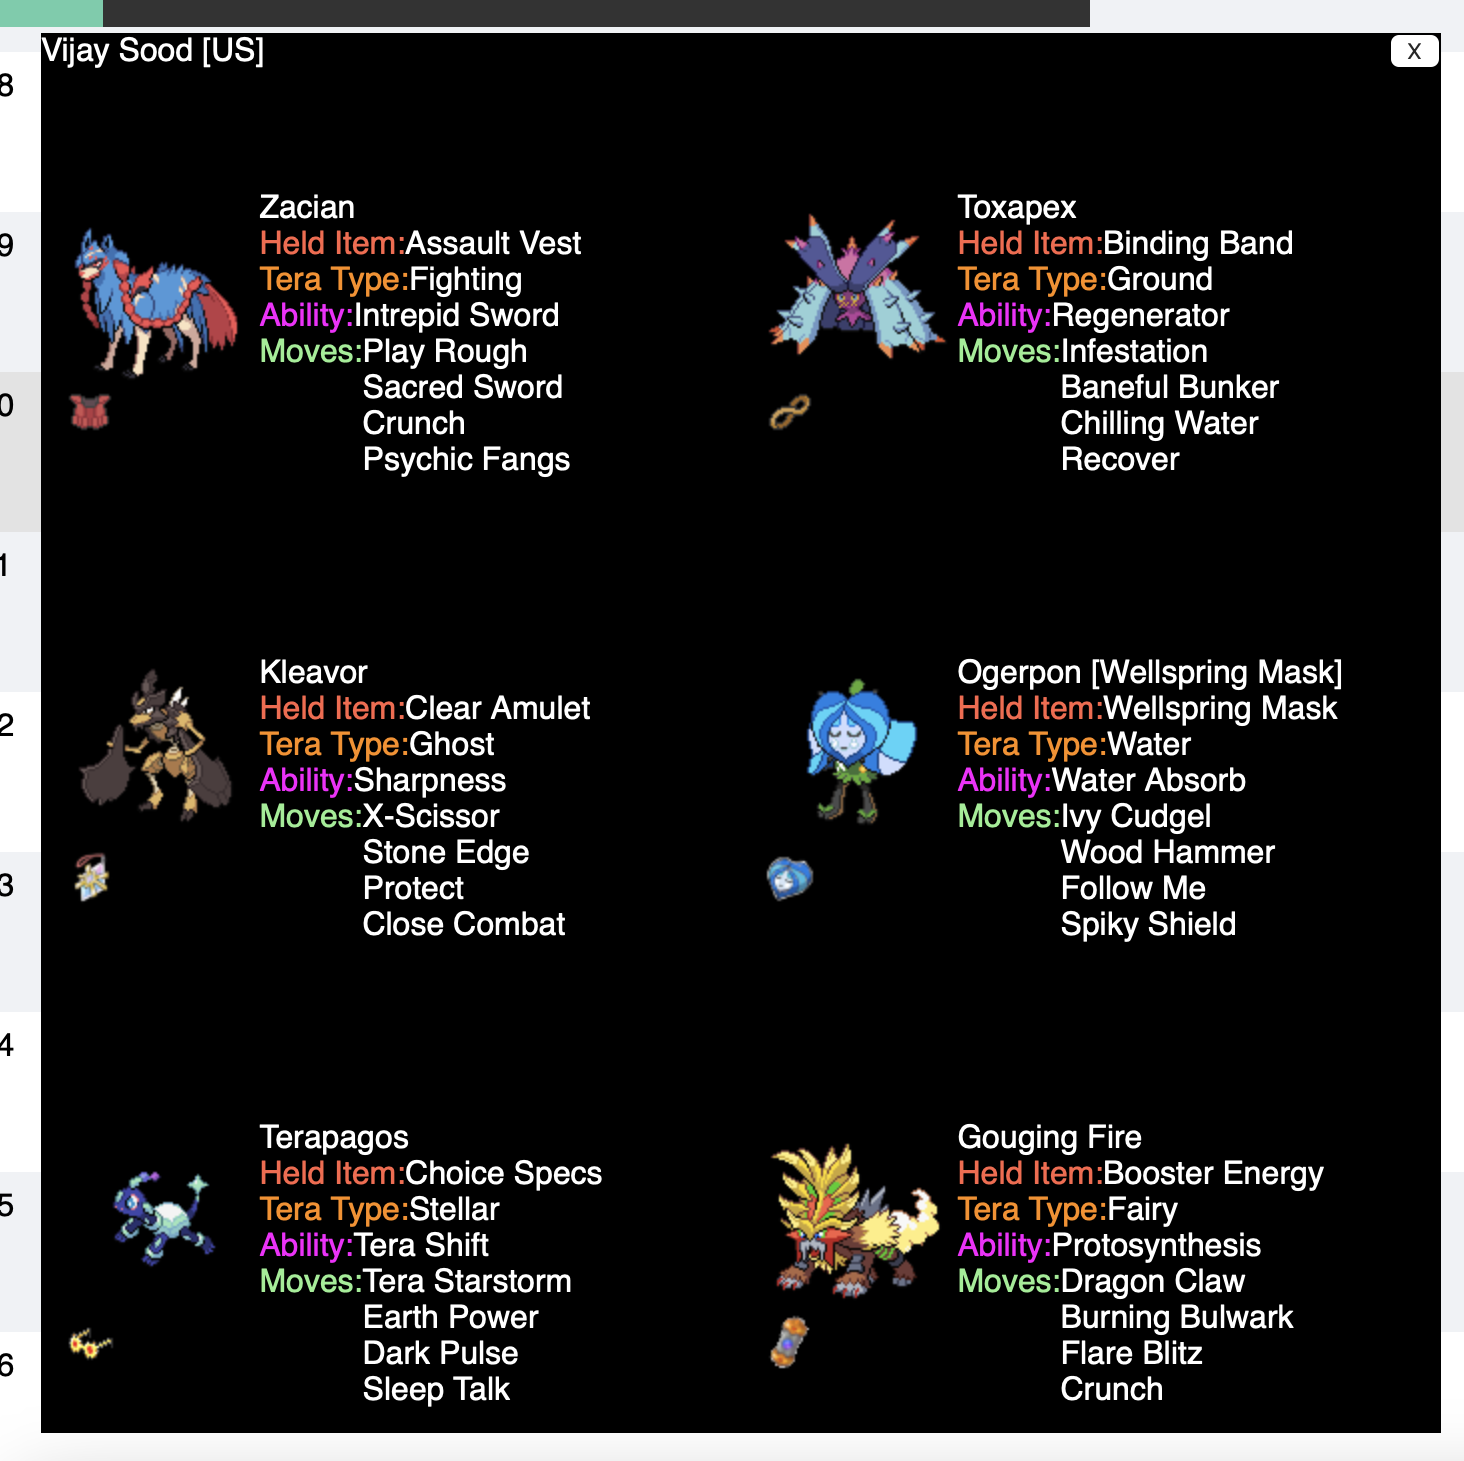Click the Kleavor sprite image
Screen dimensions: 1464x1461
coord(156,745)
